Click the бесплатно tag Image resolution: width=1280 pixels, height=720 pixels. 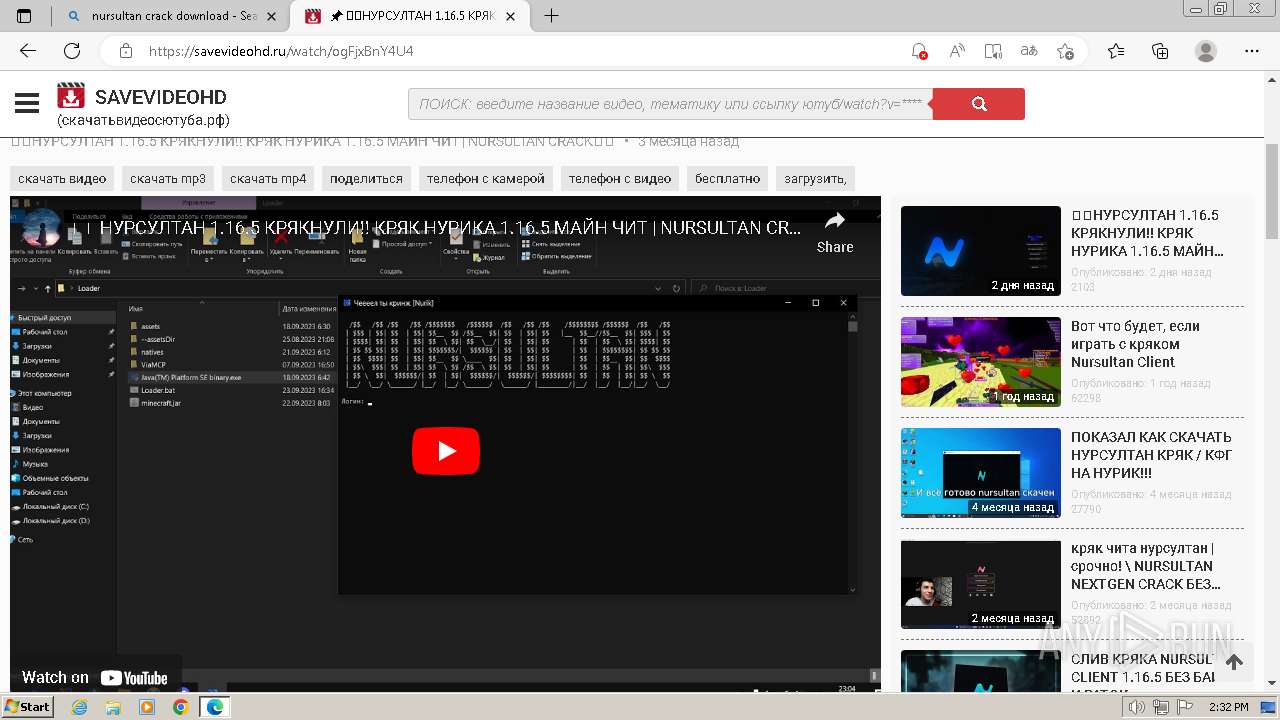click(728, 178)
